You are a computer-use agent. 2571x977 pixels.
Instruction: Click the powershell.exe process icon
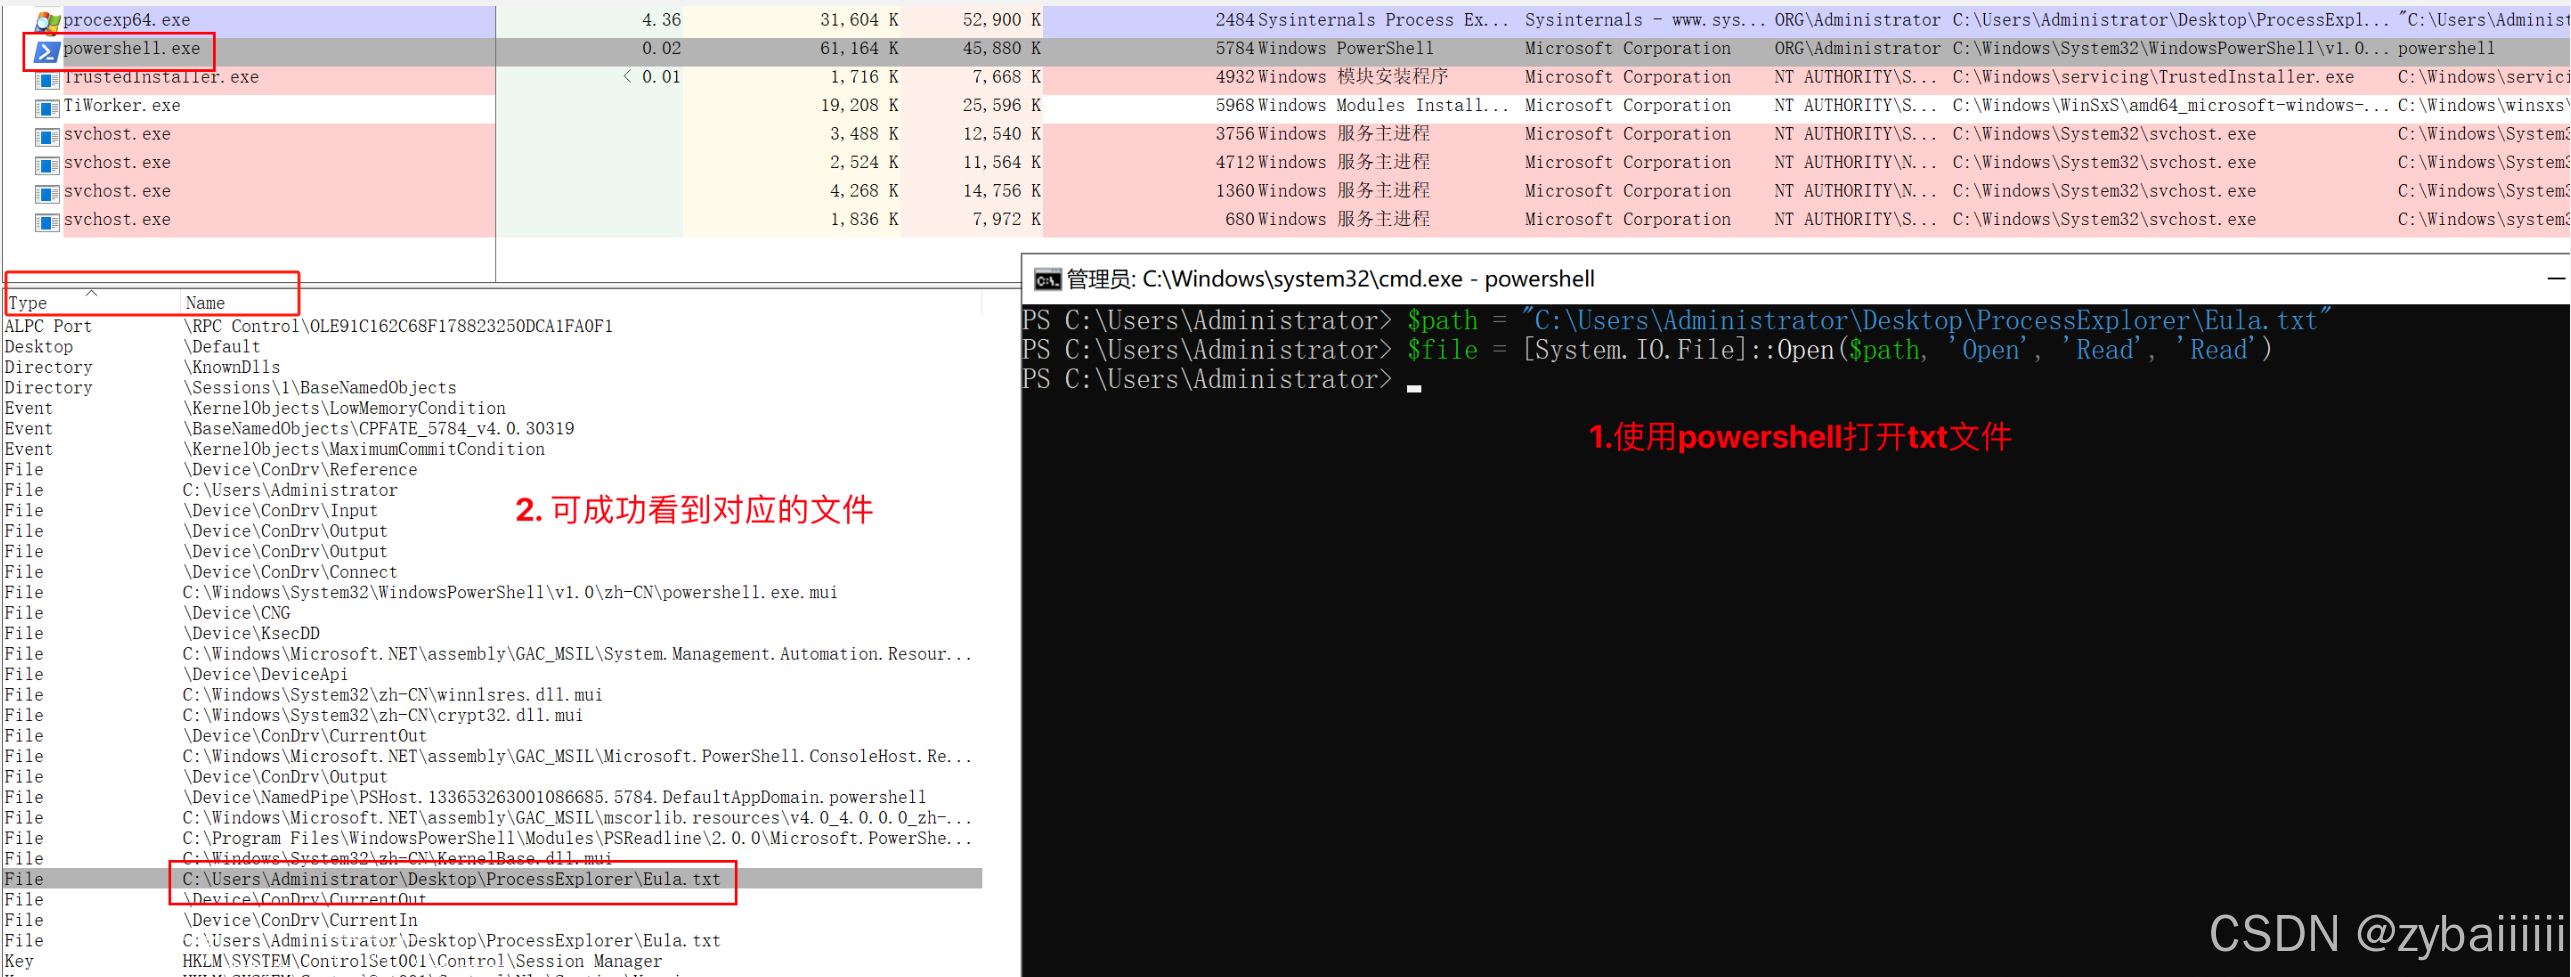click(46, 50)
